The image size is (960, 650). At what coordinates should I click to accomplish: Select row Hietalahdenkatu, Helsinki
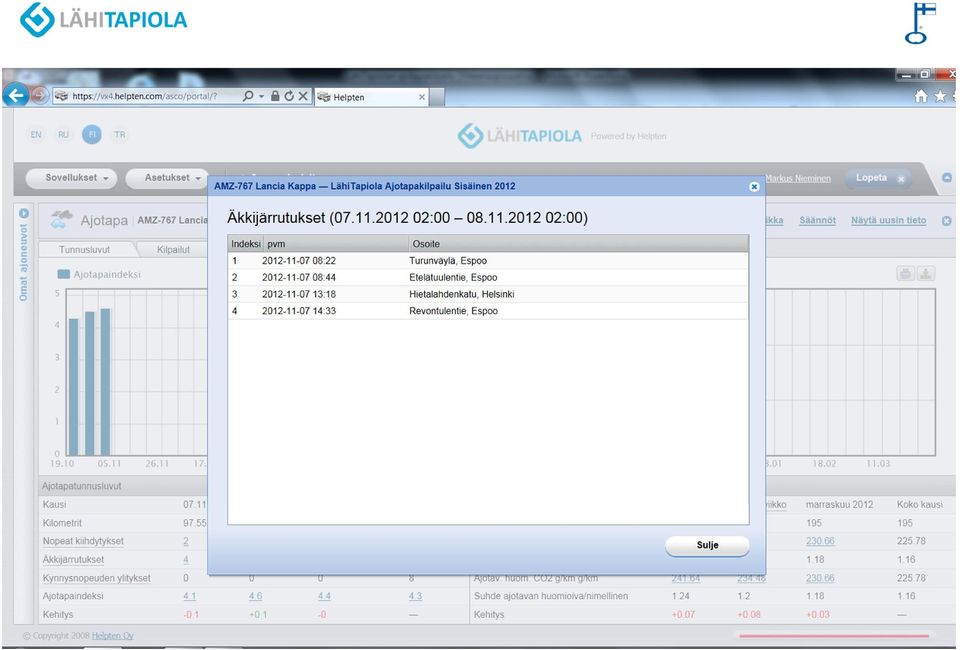(488, 294)
